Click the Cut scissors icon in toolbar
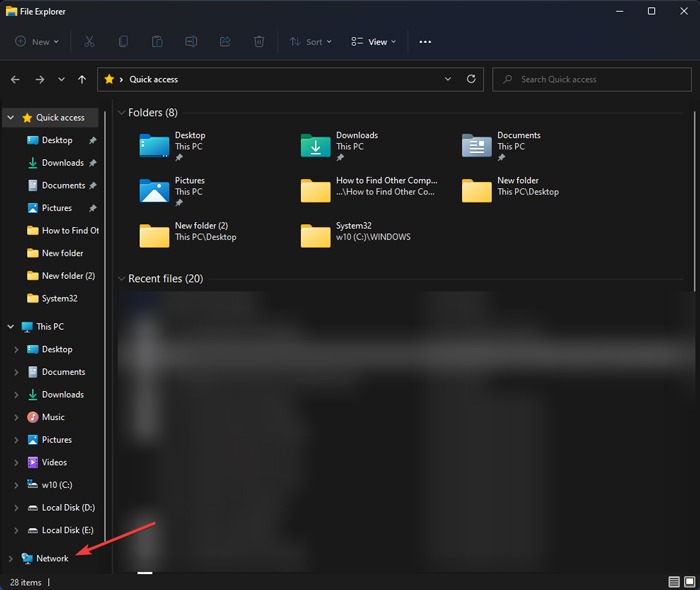Image resolution: width=700 pixels, height=590 pixels. pos(89,42)
